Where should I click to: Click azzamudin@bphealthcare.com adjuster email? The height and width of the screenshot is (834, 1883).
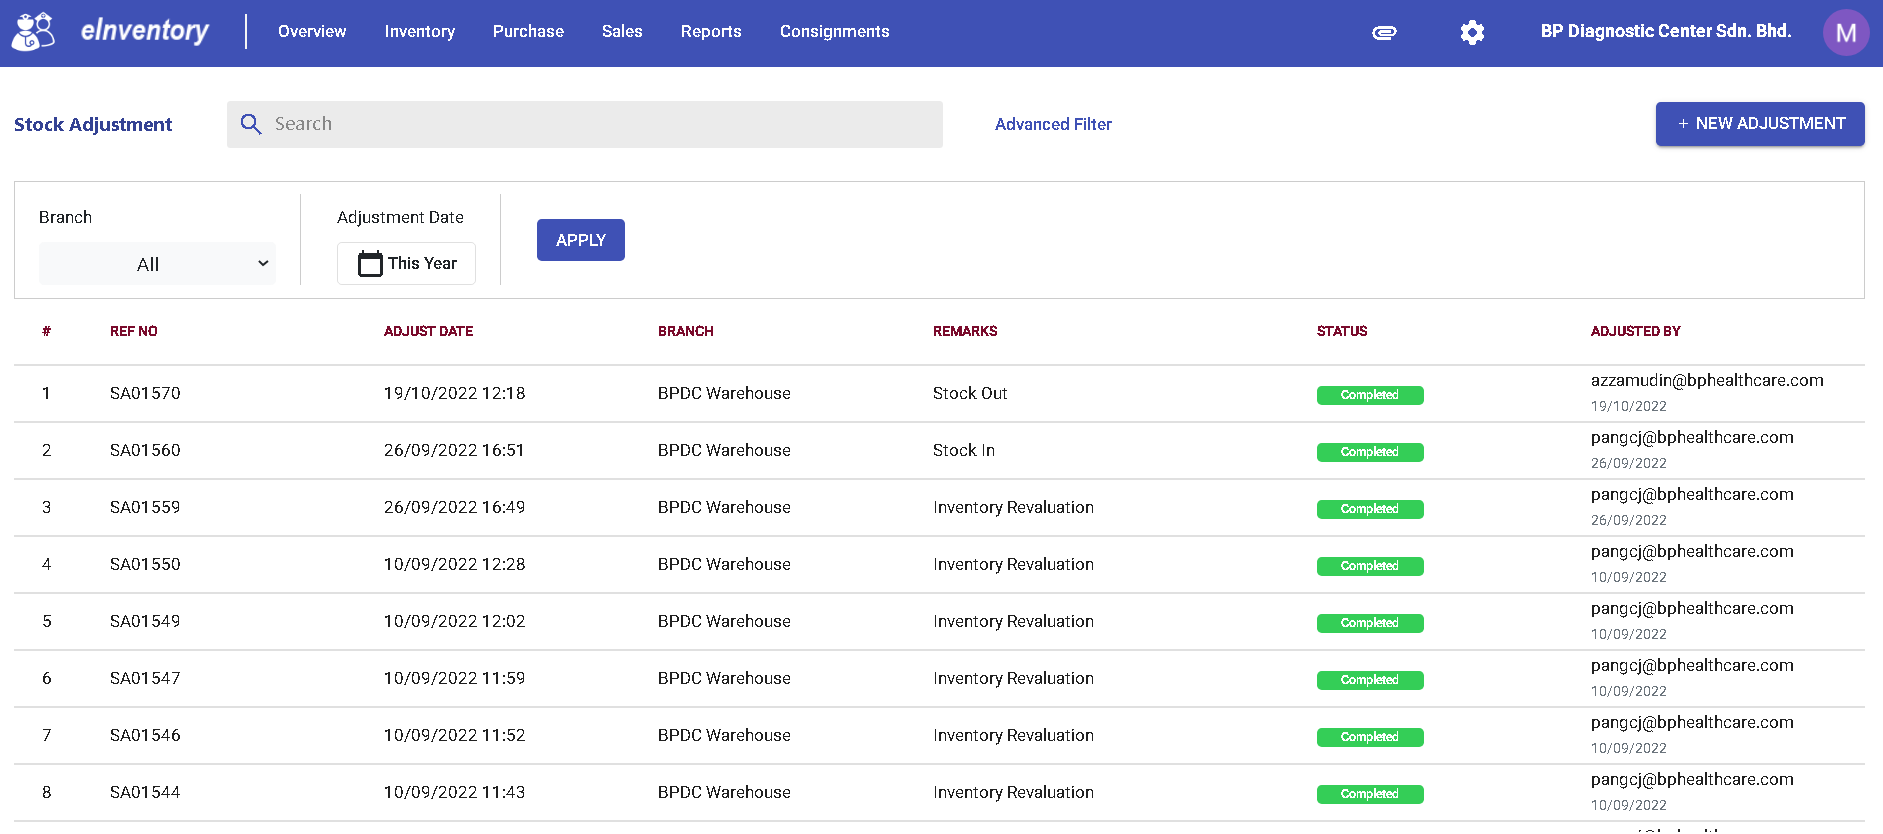pyautogui.click(x=1707, y=380)
